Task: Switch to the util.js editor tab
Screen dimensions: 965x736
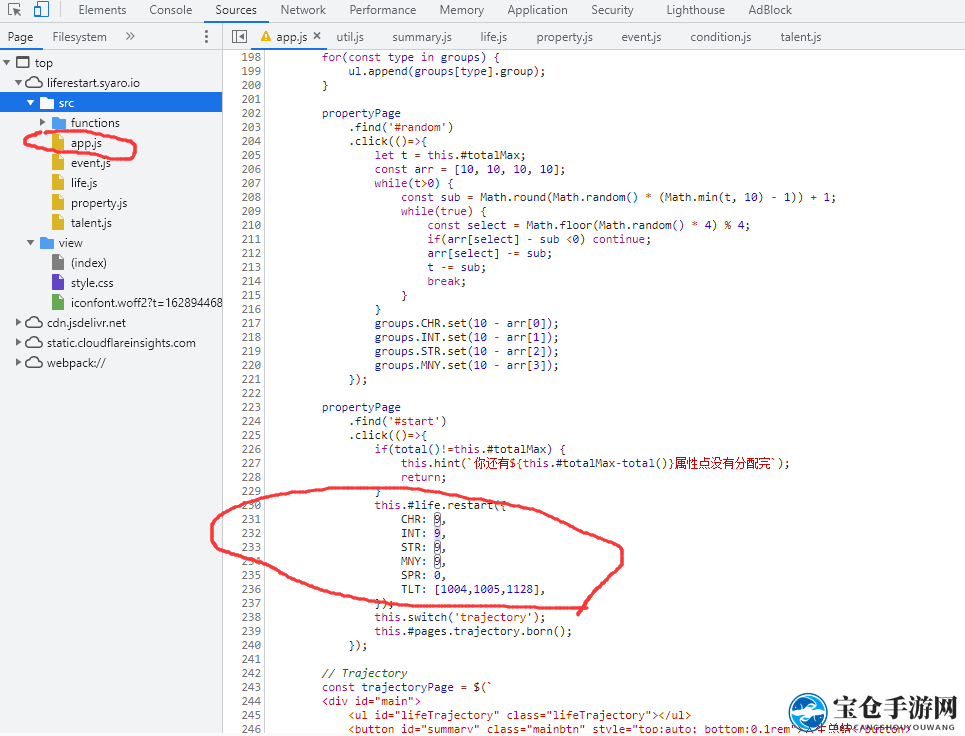Action: [350, 37]
